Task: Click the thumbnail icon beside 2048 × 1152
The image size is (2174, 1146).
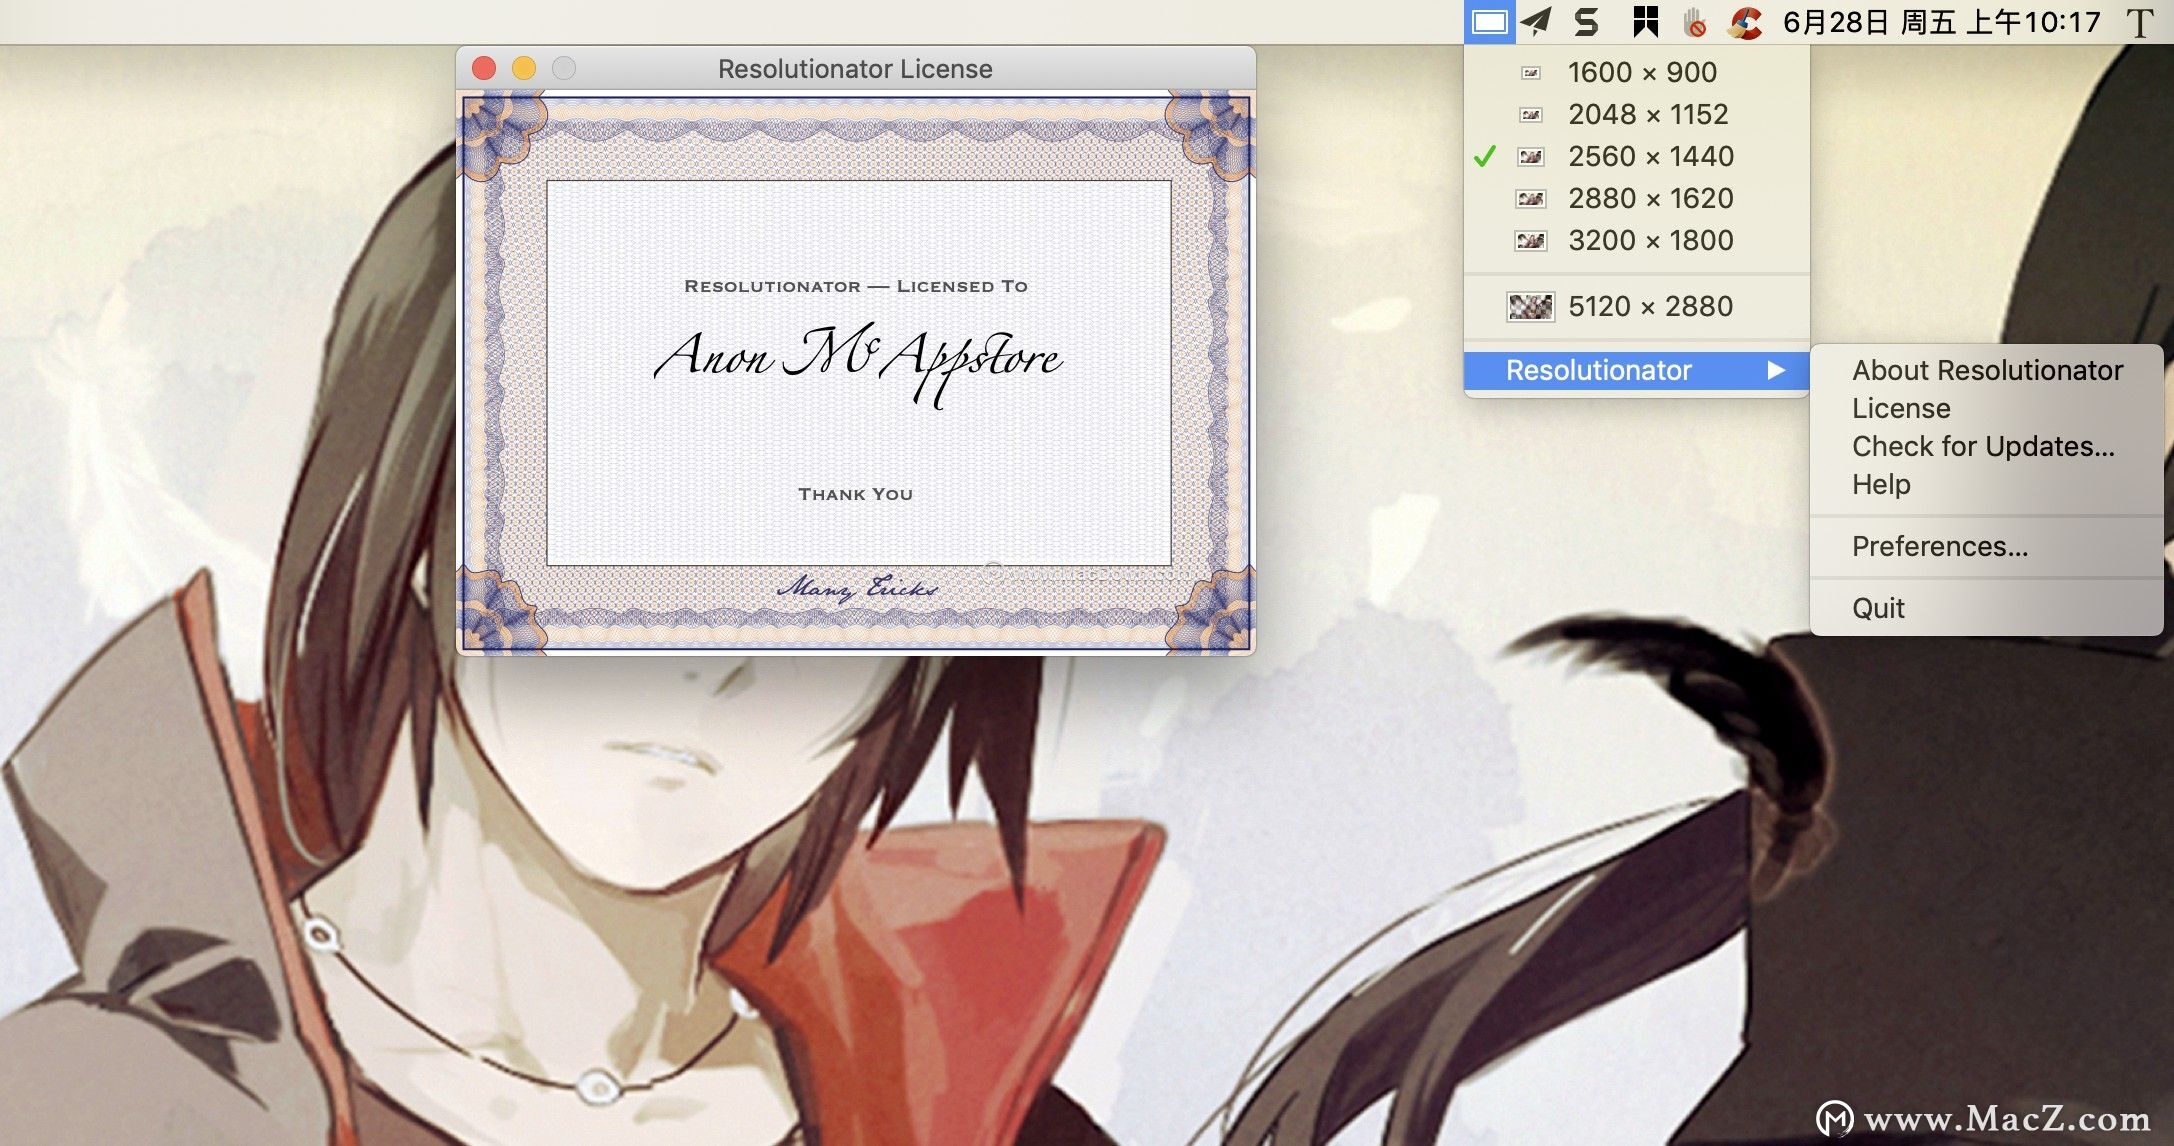Action: coord(1531,114)
